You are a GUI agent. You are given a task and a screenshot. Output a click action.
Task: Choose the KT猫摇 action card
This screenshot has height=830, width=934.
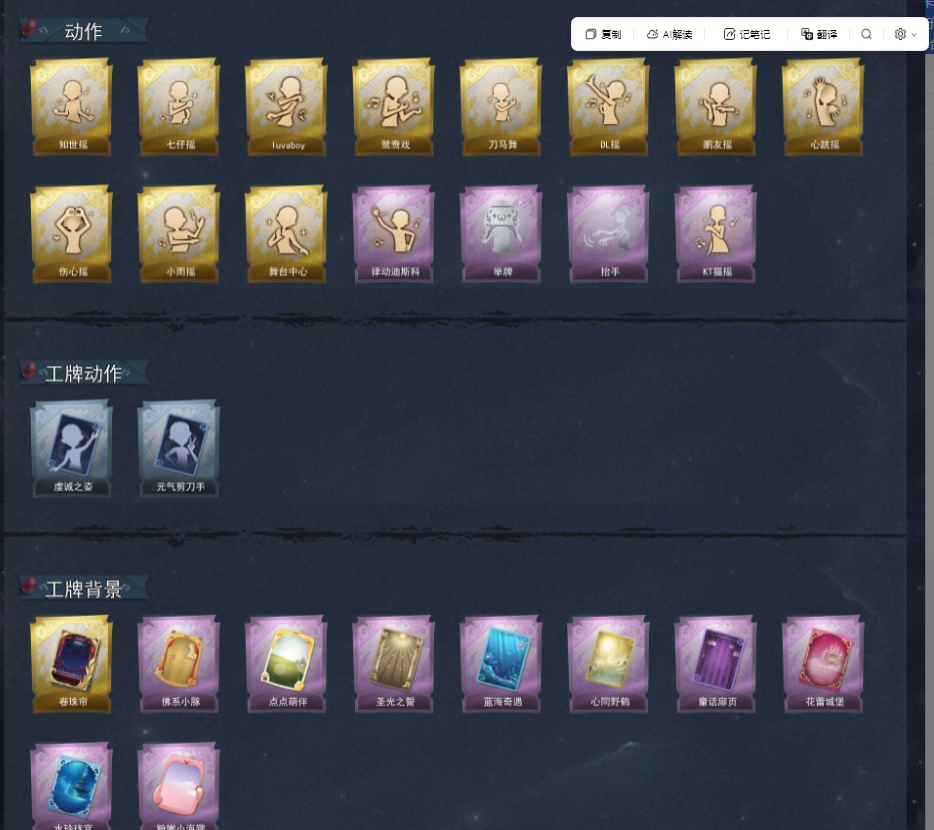click(715, 234)
